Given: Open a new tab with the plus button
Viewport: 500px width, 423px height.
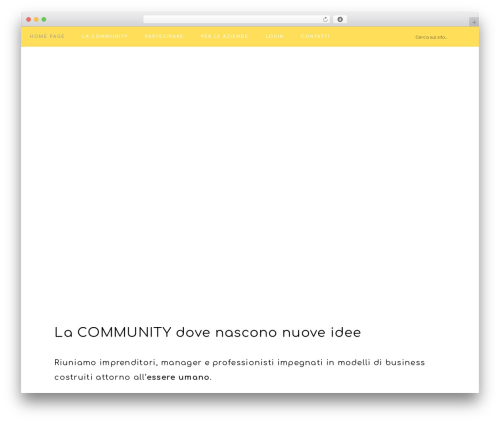Looking at the screenshot, I should [x=474, y=22].
